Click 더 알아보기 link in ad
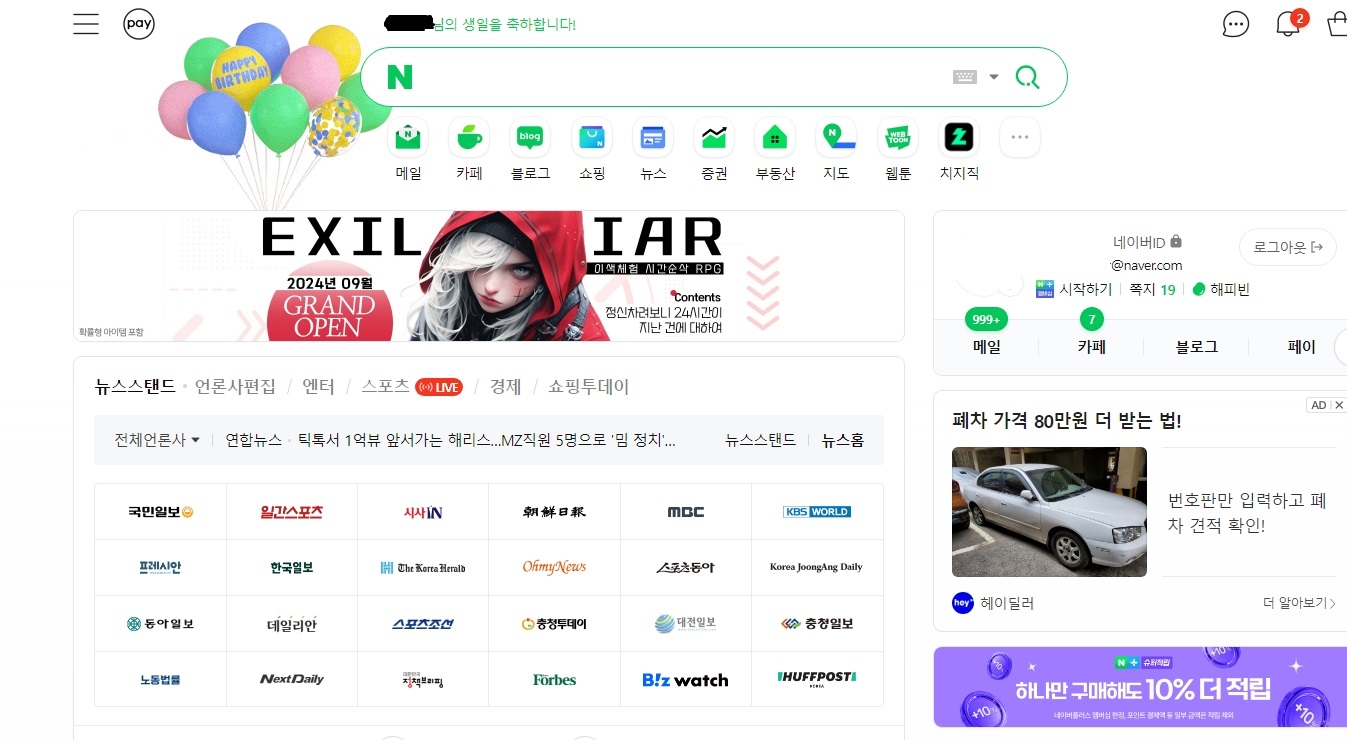This screenshot has height=740, width=1347. pyautogui.click(x=1298, y=603)
